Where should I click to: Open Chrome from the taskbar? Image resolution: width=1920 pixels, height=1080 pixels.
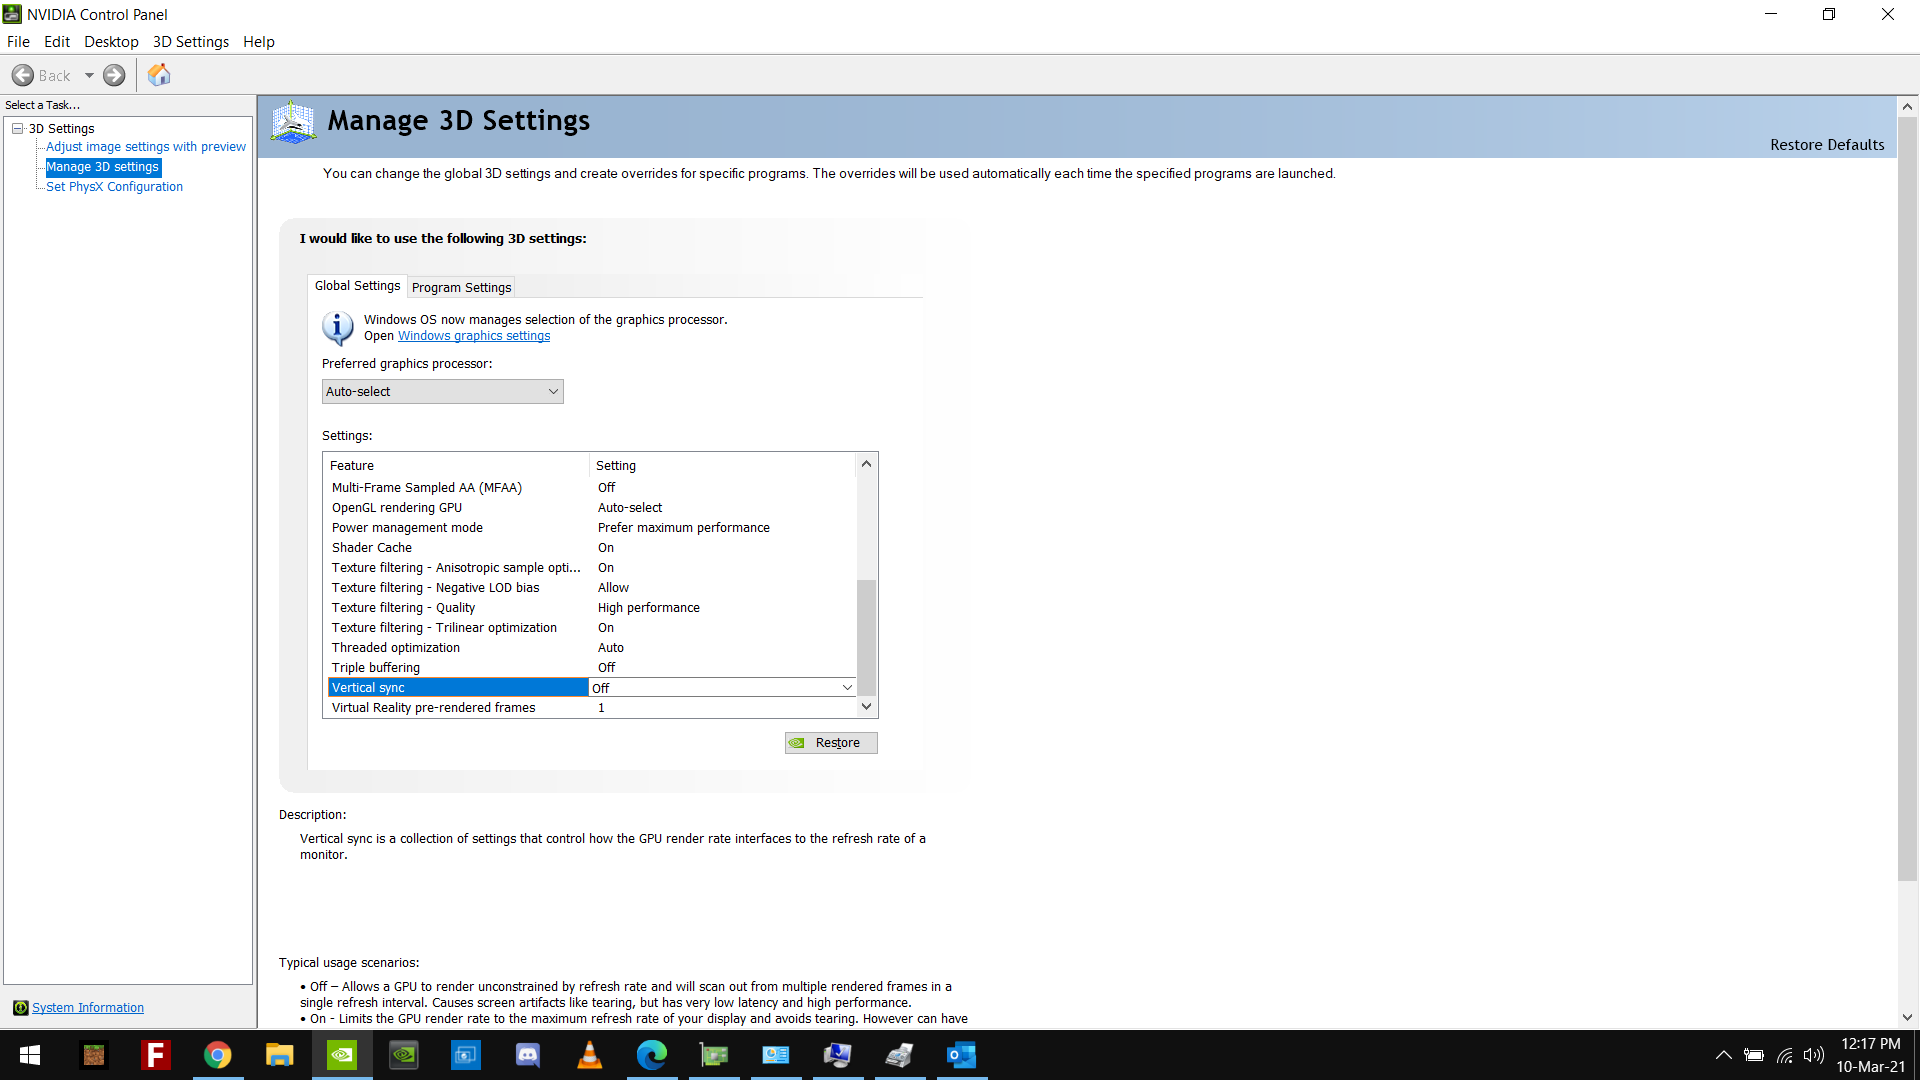[x=217, y=1055]
